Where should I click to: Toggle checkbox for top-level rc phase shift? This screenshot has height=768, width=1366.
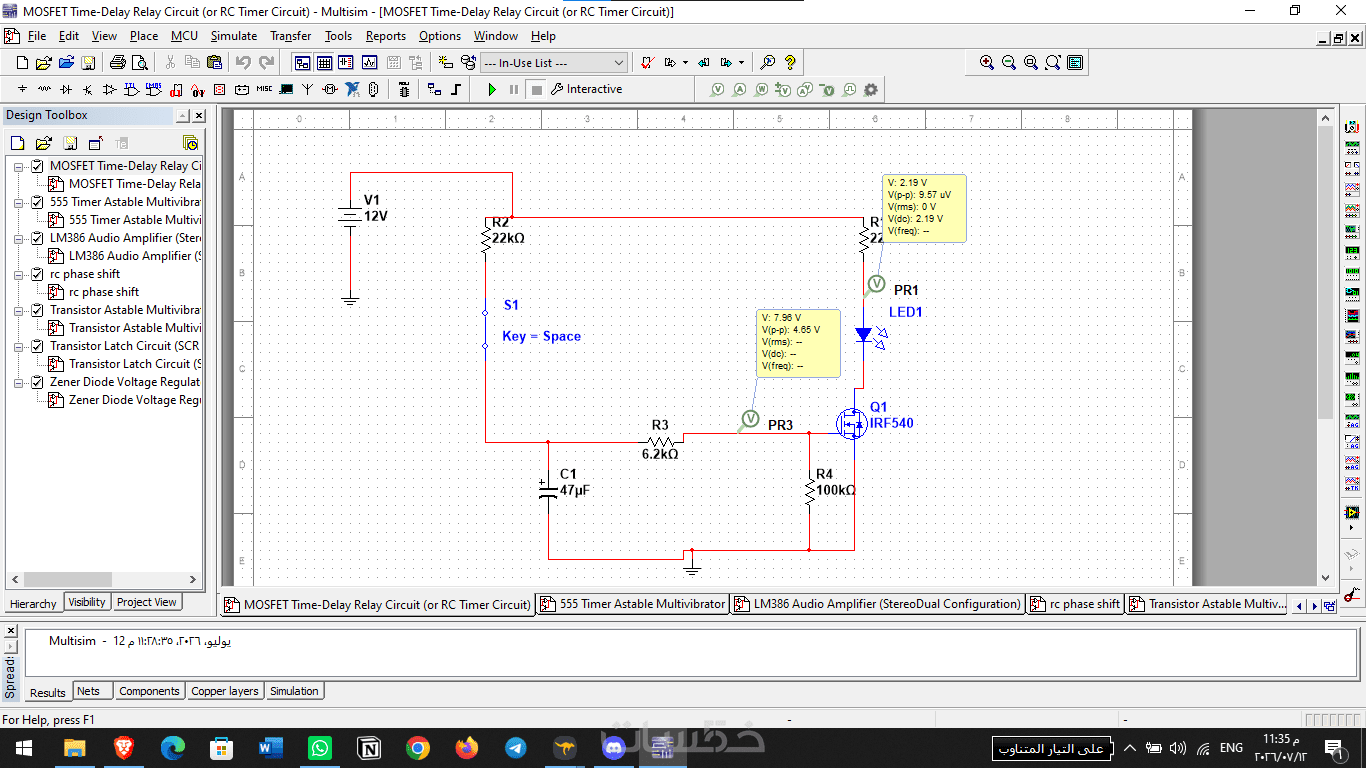38,274
